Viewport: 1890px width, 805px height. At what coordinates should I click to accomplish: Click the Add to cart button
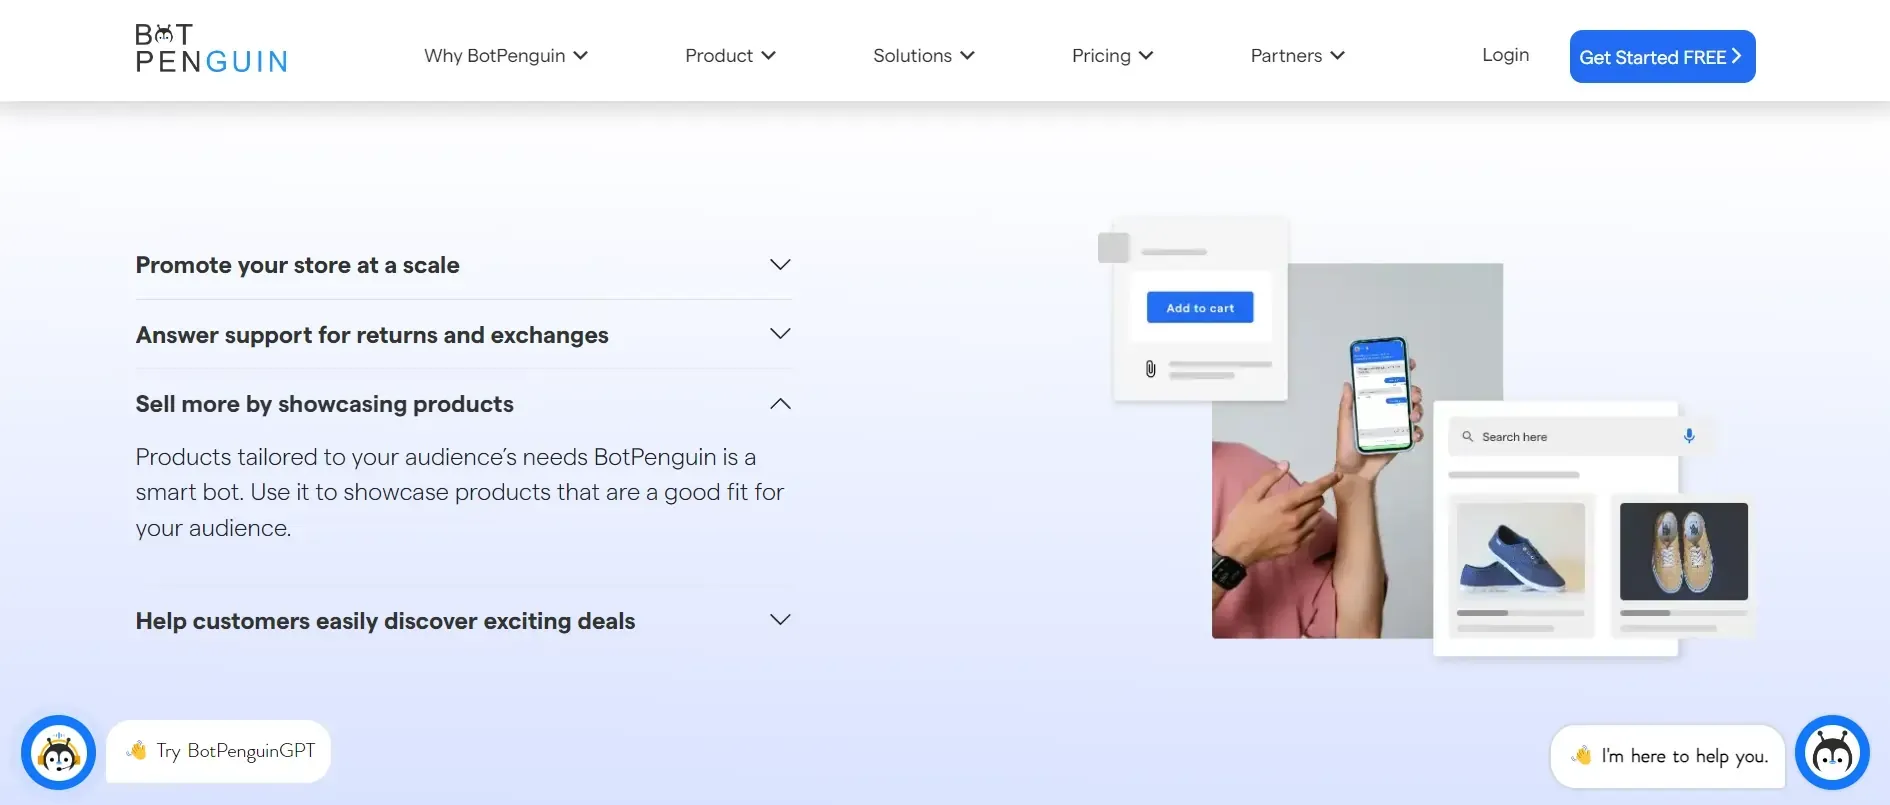pyautogui.click(x=1200, y=308)
